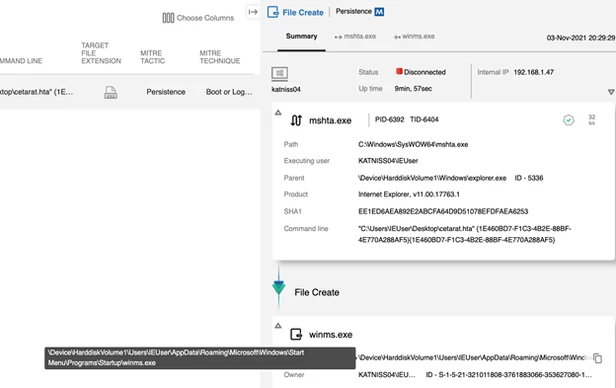The height and width of the screenshot is (388, 616).
Task: Copy the winms.exe path with copy icon
Action: coord(598,358)
